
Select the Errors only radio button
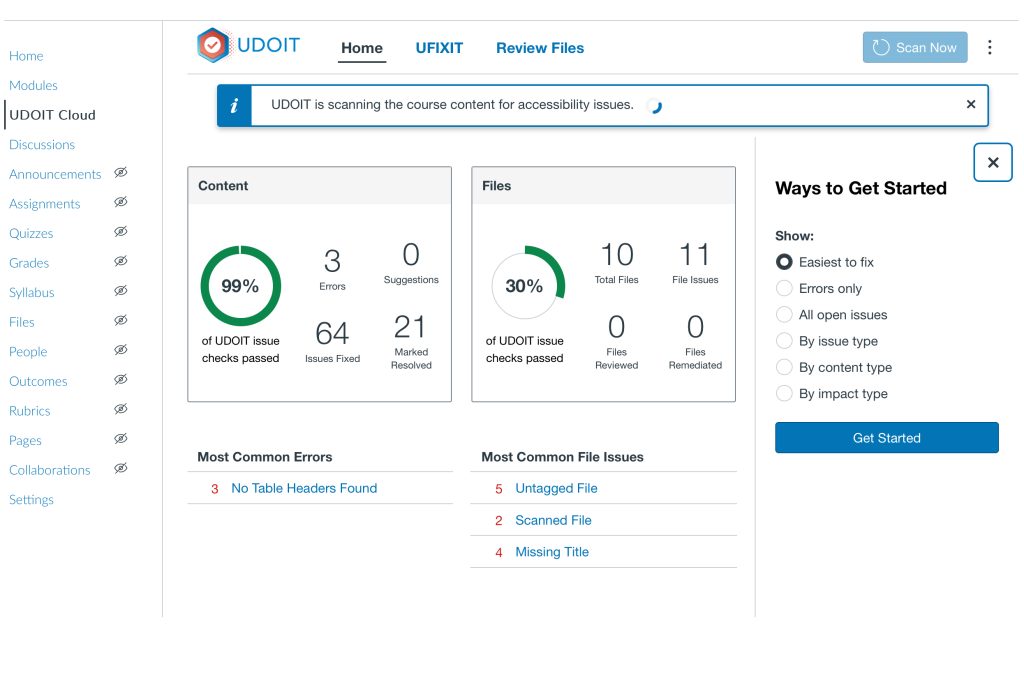tap(785, 288)
